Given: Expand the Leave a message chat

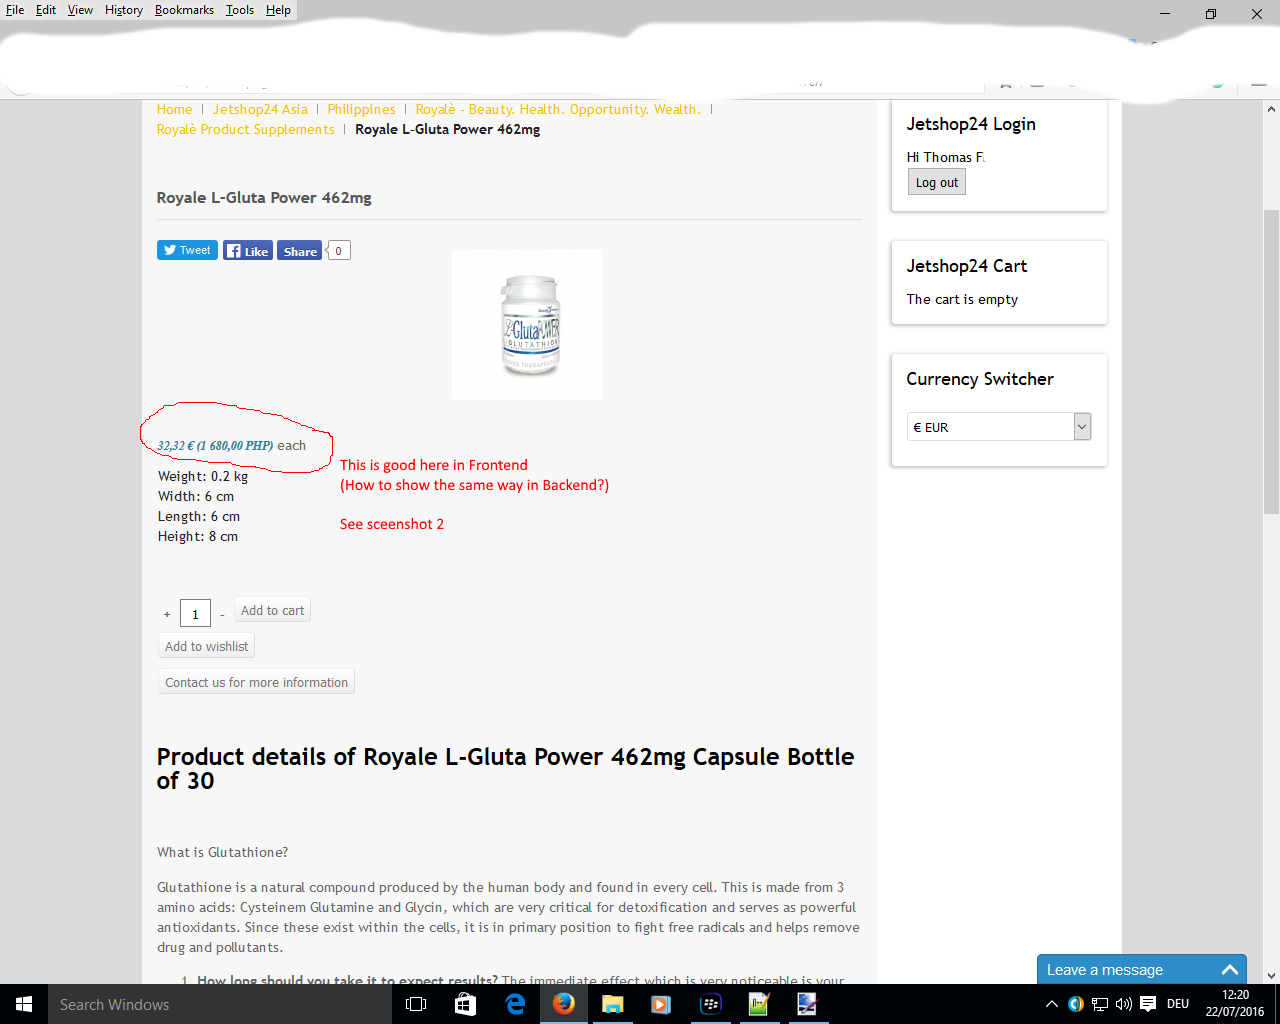Looking at the screenshot, I should click(1142, 969).
